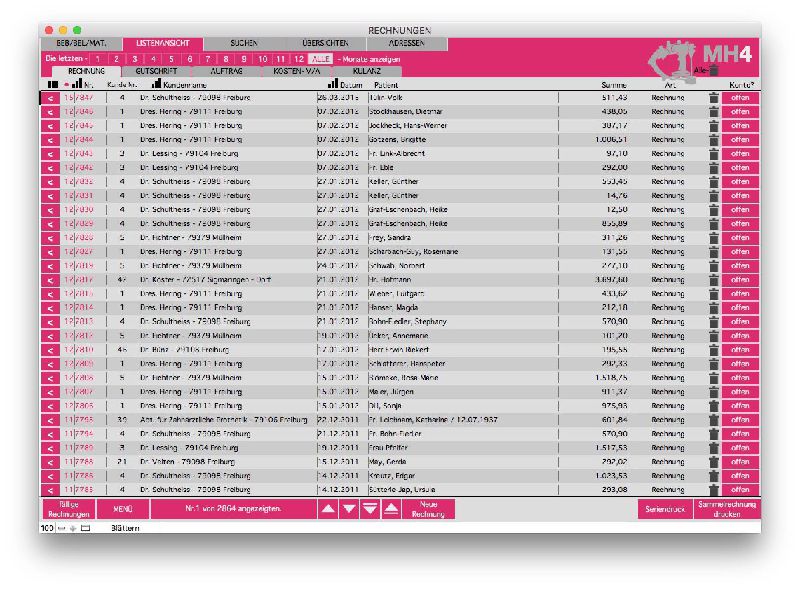Open the SUCHEN tab

point(243,44)
